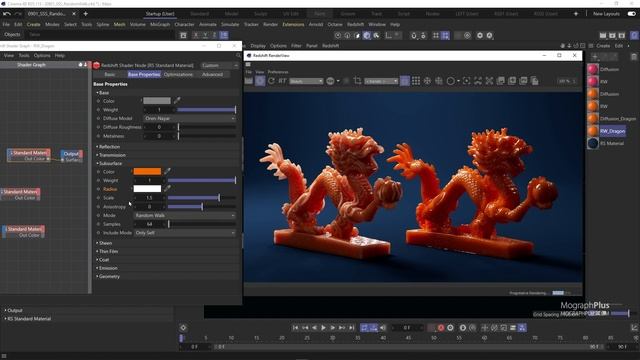Click the save snapshot icon in RenderView toolbar
Viewport: 640px width, 360px height.
(x=501, y=81)
